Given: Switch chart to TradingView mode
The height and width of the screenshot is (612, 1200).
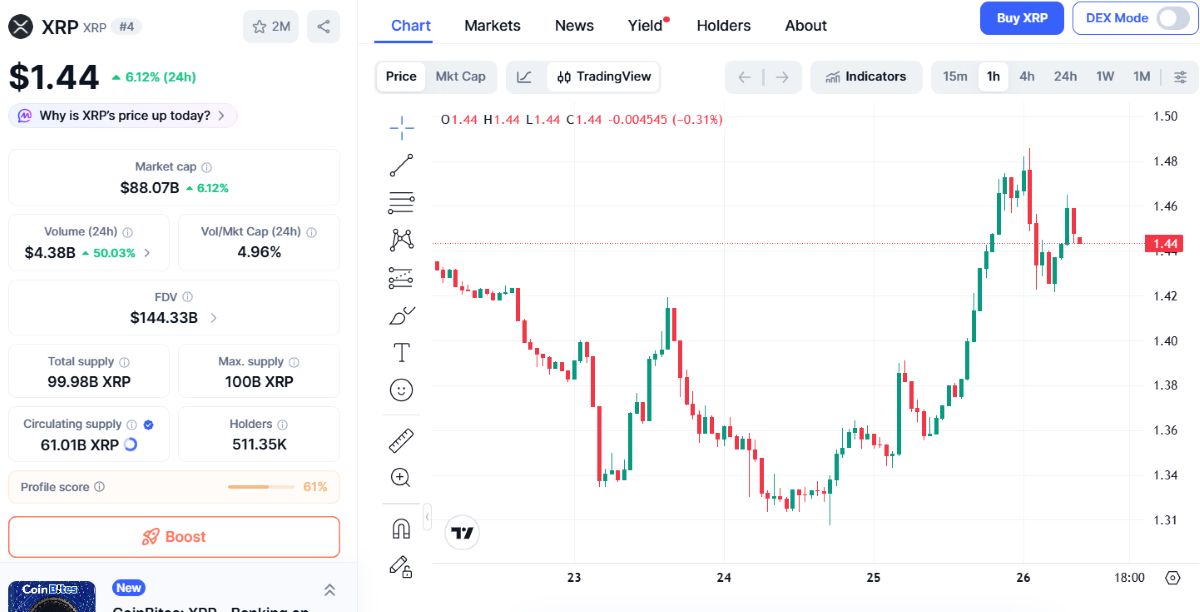Looking at the screenshot, I should click(604, 76).
